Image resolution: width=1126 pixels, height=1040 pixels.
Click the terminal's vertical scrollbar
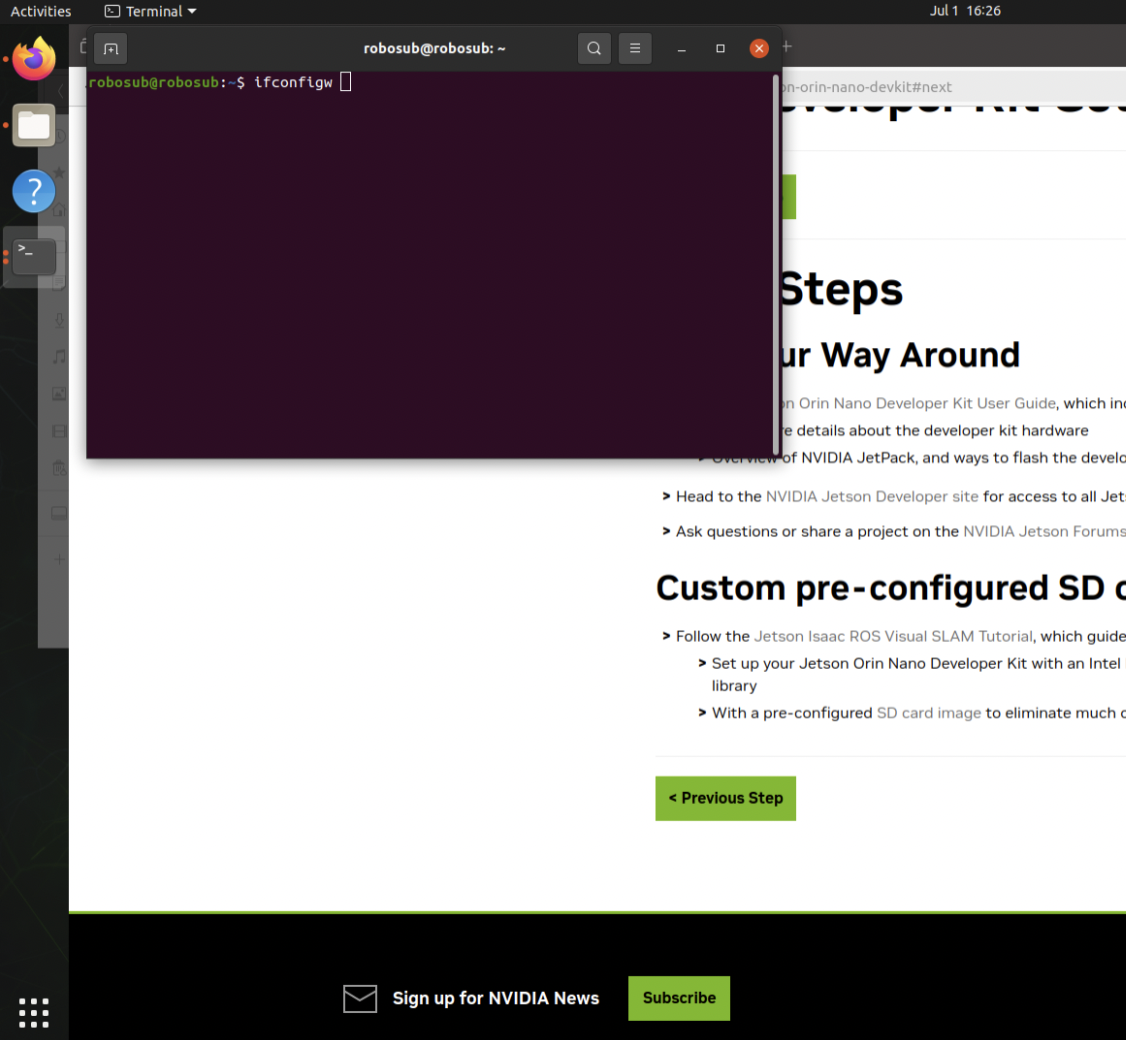[x=776, y=264]
